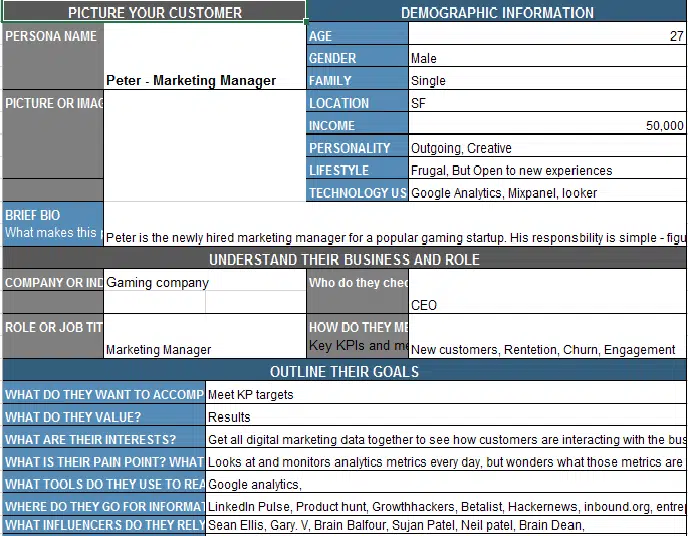This screenshot has height=536, width=688.
Task: Select the 'Outgoing, Creative' personality cell
Action: (x=547, y=148)
